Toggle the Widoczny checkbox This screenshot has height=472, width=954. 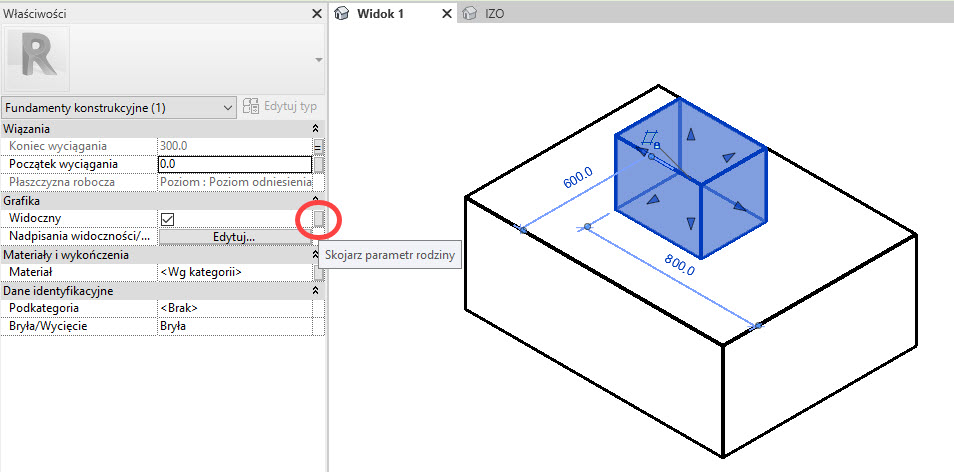(168, 219)
